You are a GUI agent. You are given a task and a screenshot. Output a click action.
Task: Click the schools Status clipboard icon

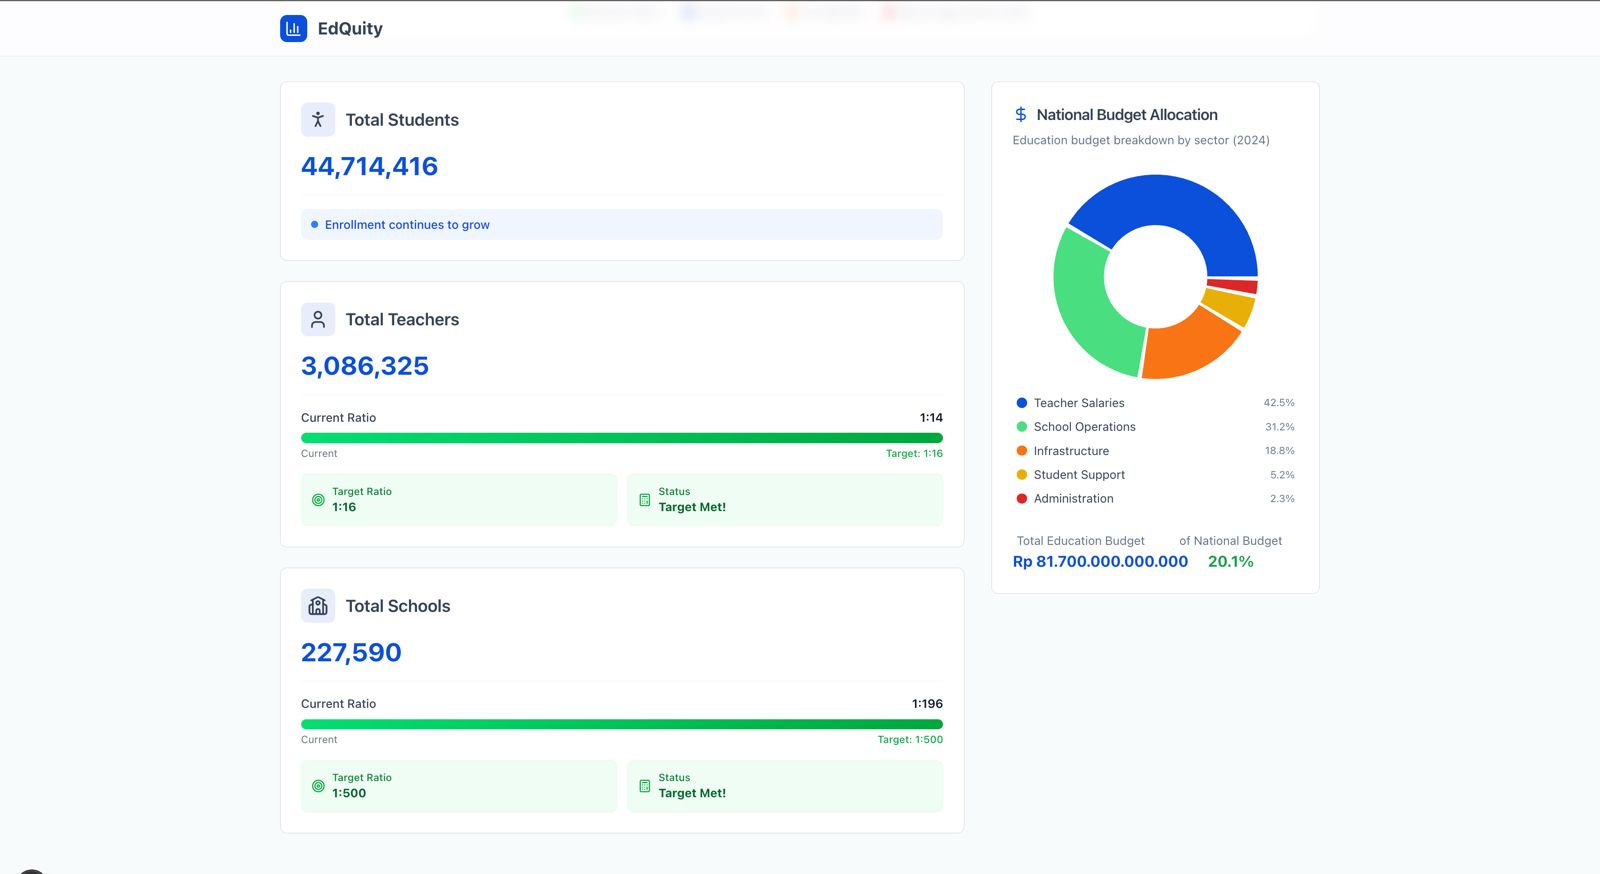click(x=645, y=786)
